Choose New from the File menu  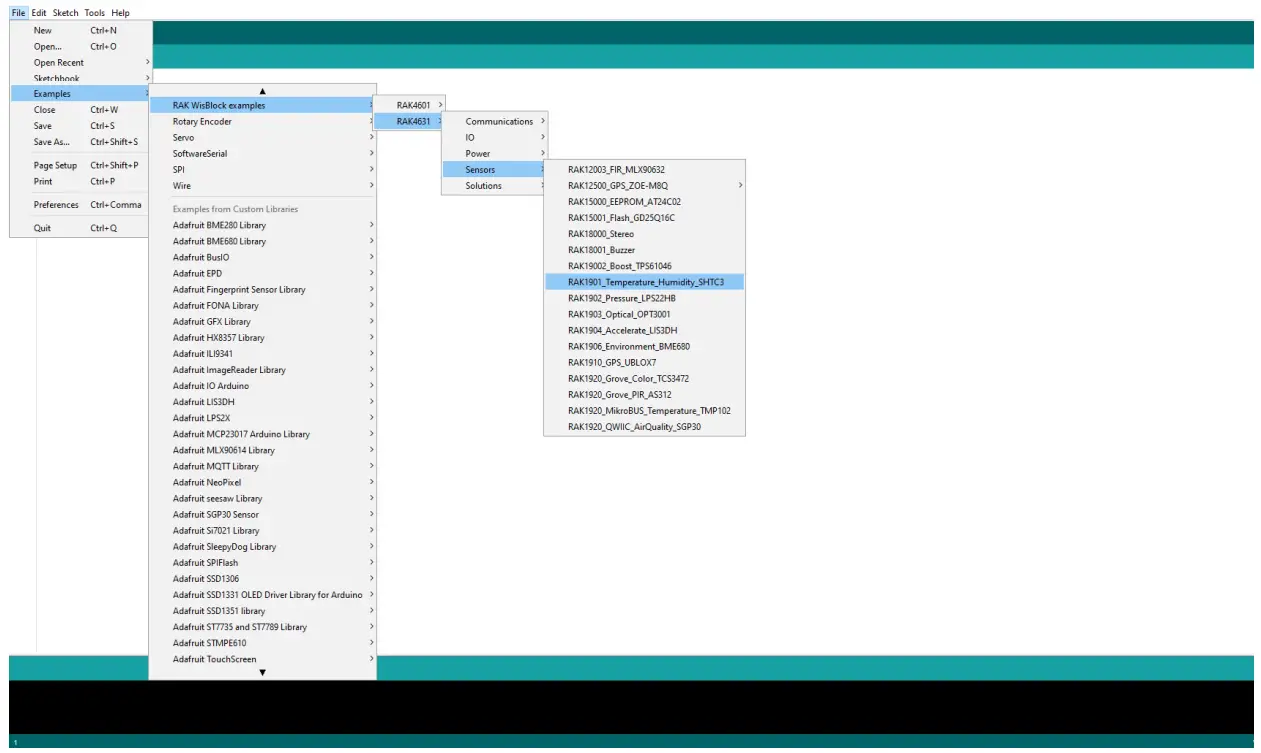[81, 30]
